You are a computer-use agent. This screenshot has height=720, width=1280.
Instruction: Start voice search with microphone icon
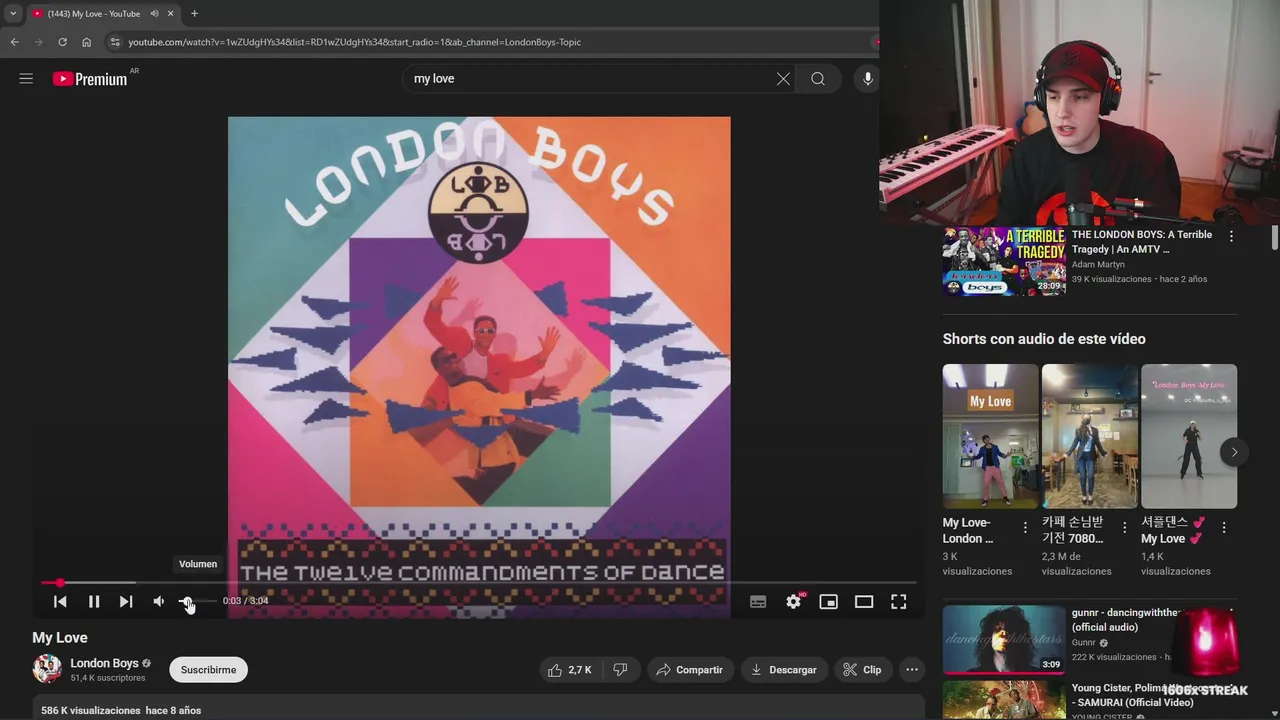click(x=867, y=79)
